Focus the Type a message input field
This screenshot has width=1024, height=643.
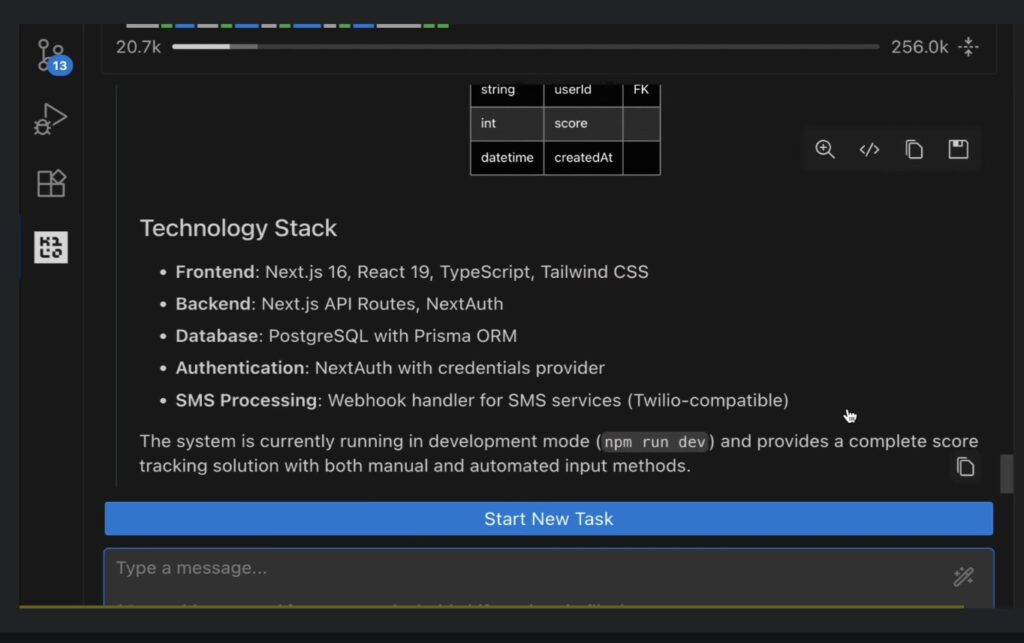pos(520,569)
